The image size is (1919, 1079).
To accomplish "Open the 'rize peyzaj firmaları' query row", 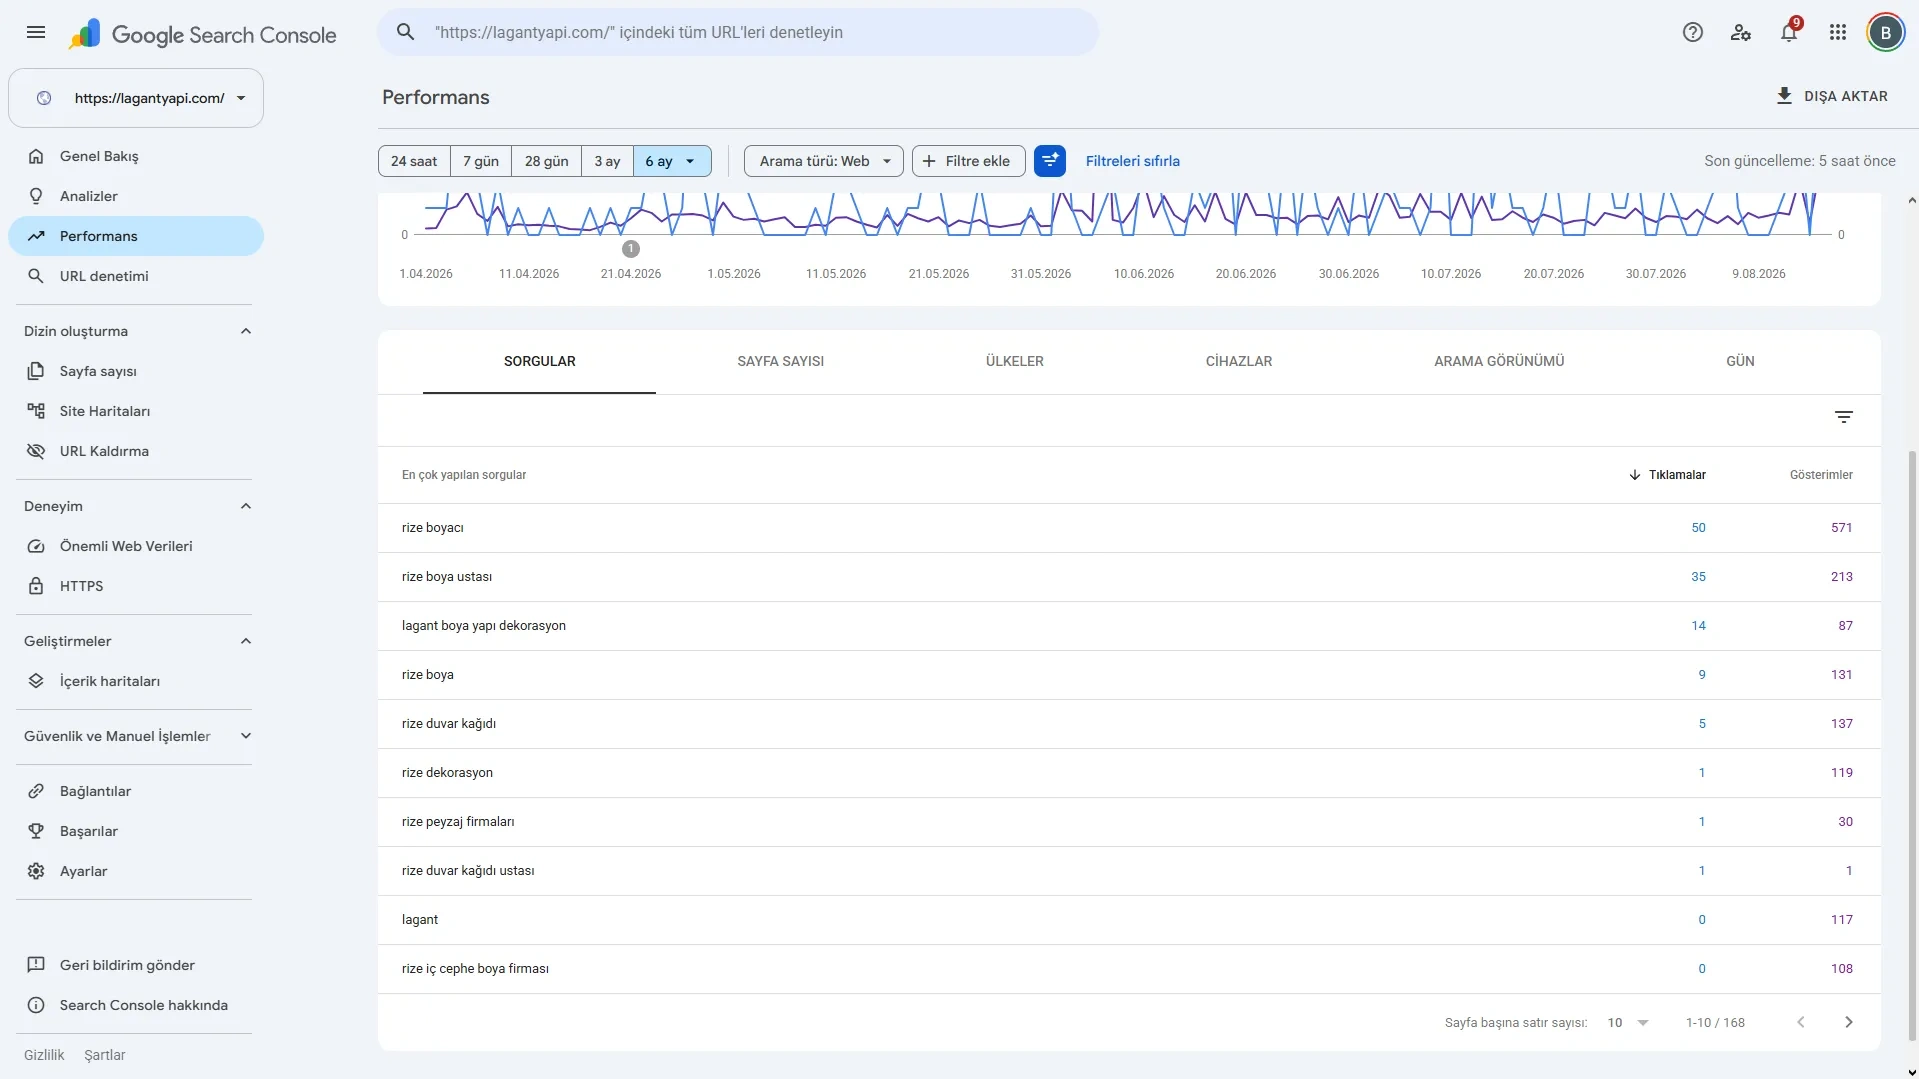I will pyautogui.click(x=1129, y=822).
